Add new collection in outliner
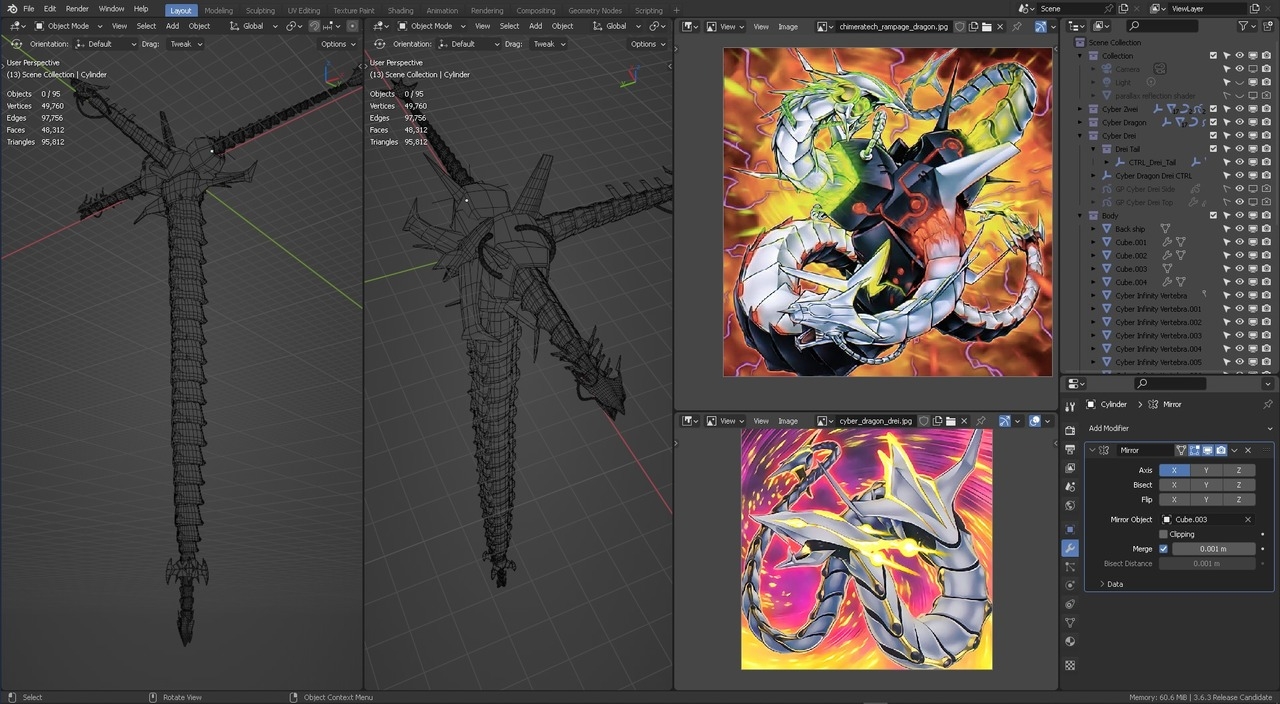The height and width of the screenshot is (704, 1280). (1268, 26)
